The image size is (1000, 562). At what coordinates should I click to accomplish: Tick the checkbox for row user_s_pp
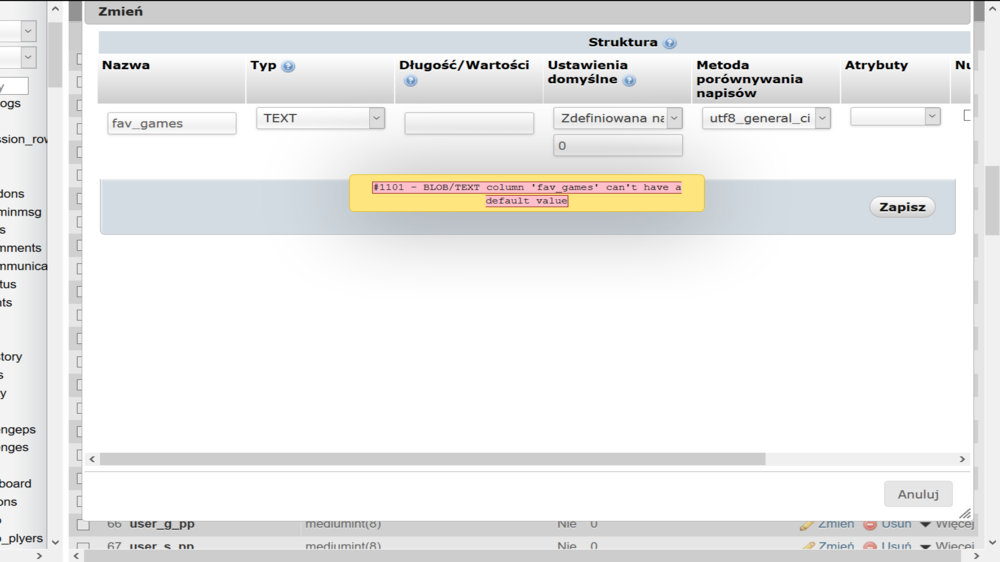tap(83, 548)
